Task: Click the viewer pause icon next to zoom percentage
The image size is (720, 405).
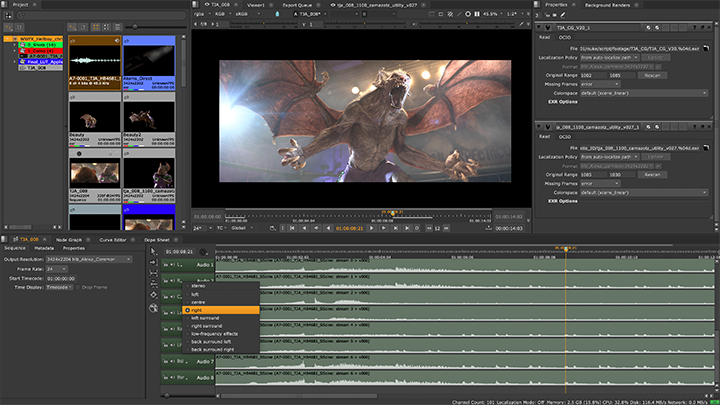Action: (x=479, y=15)
